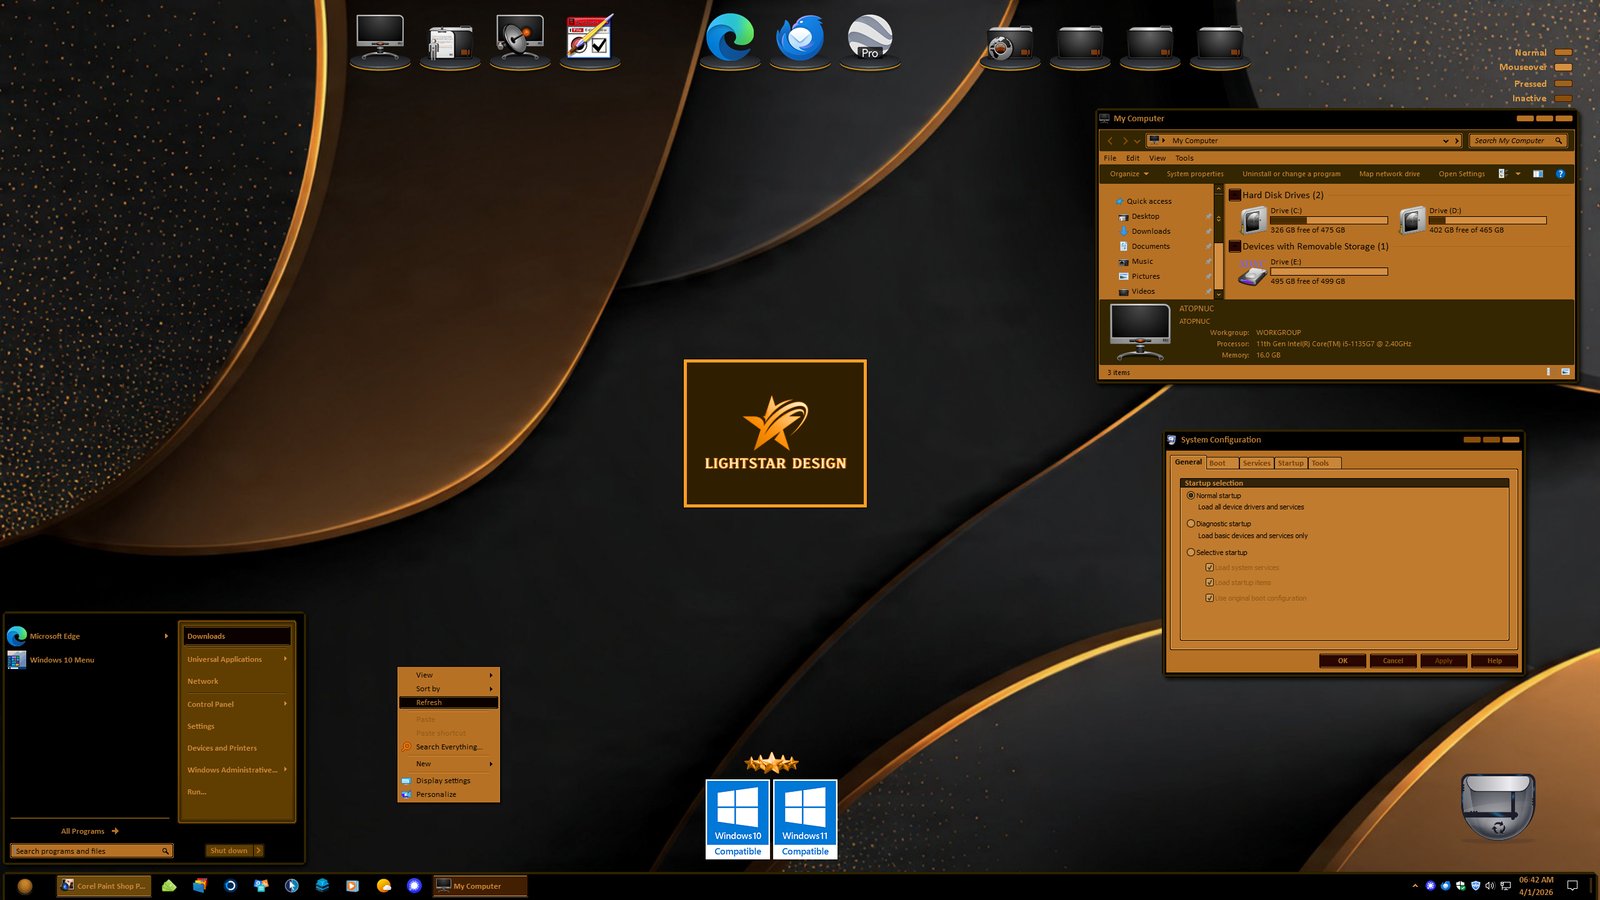1600x900 pixels.
Task: Expand the Shut down options arrow
Action: 258,851
